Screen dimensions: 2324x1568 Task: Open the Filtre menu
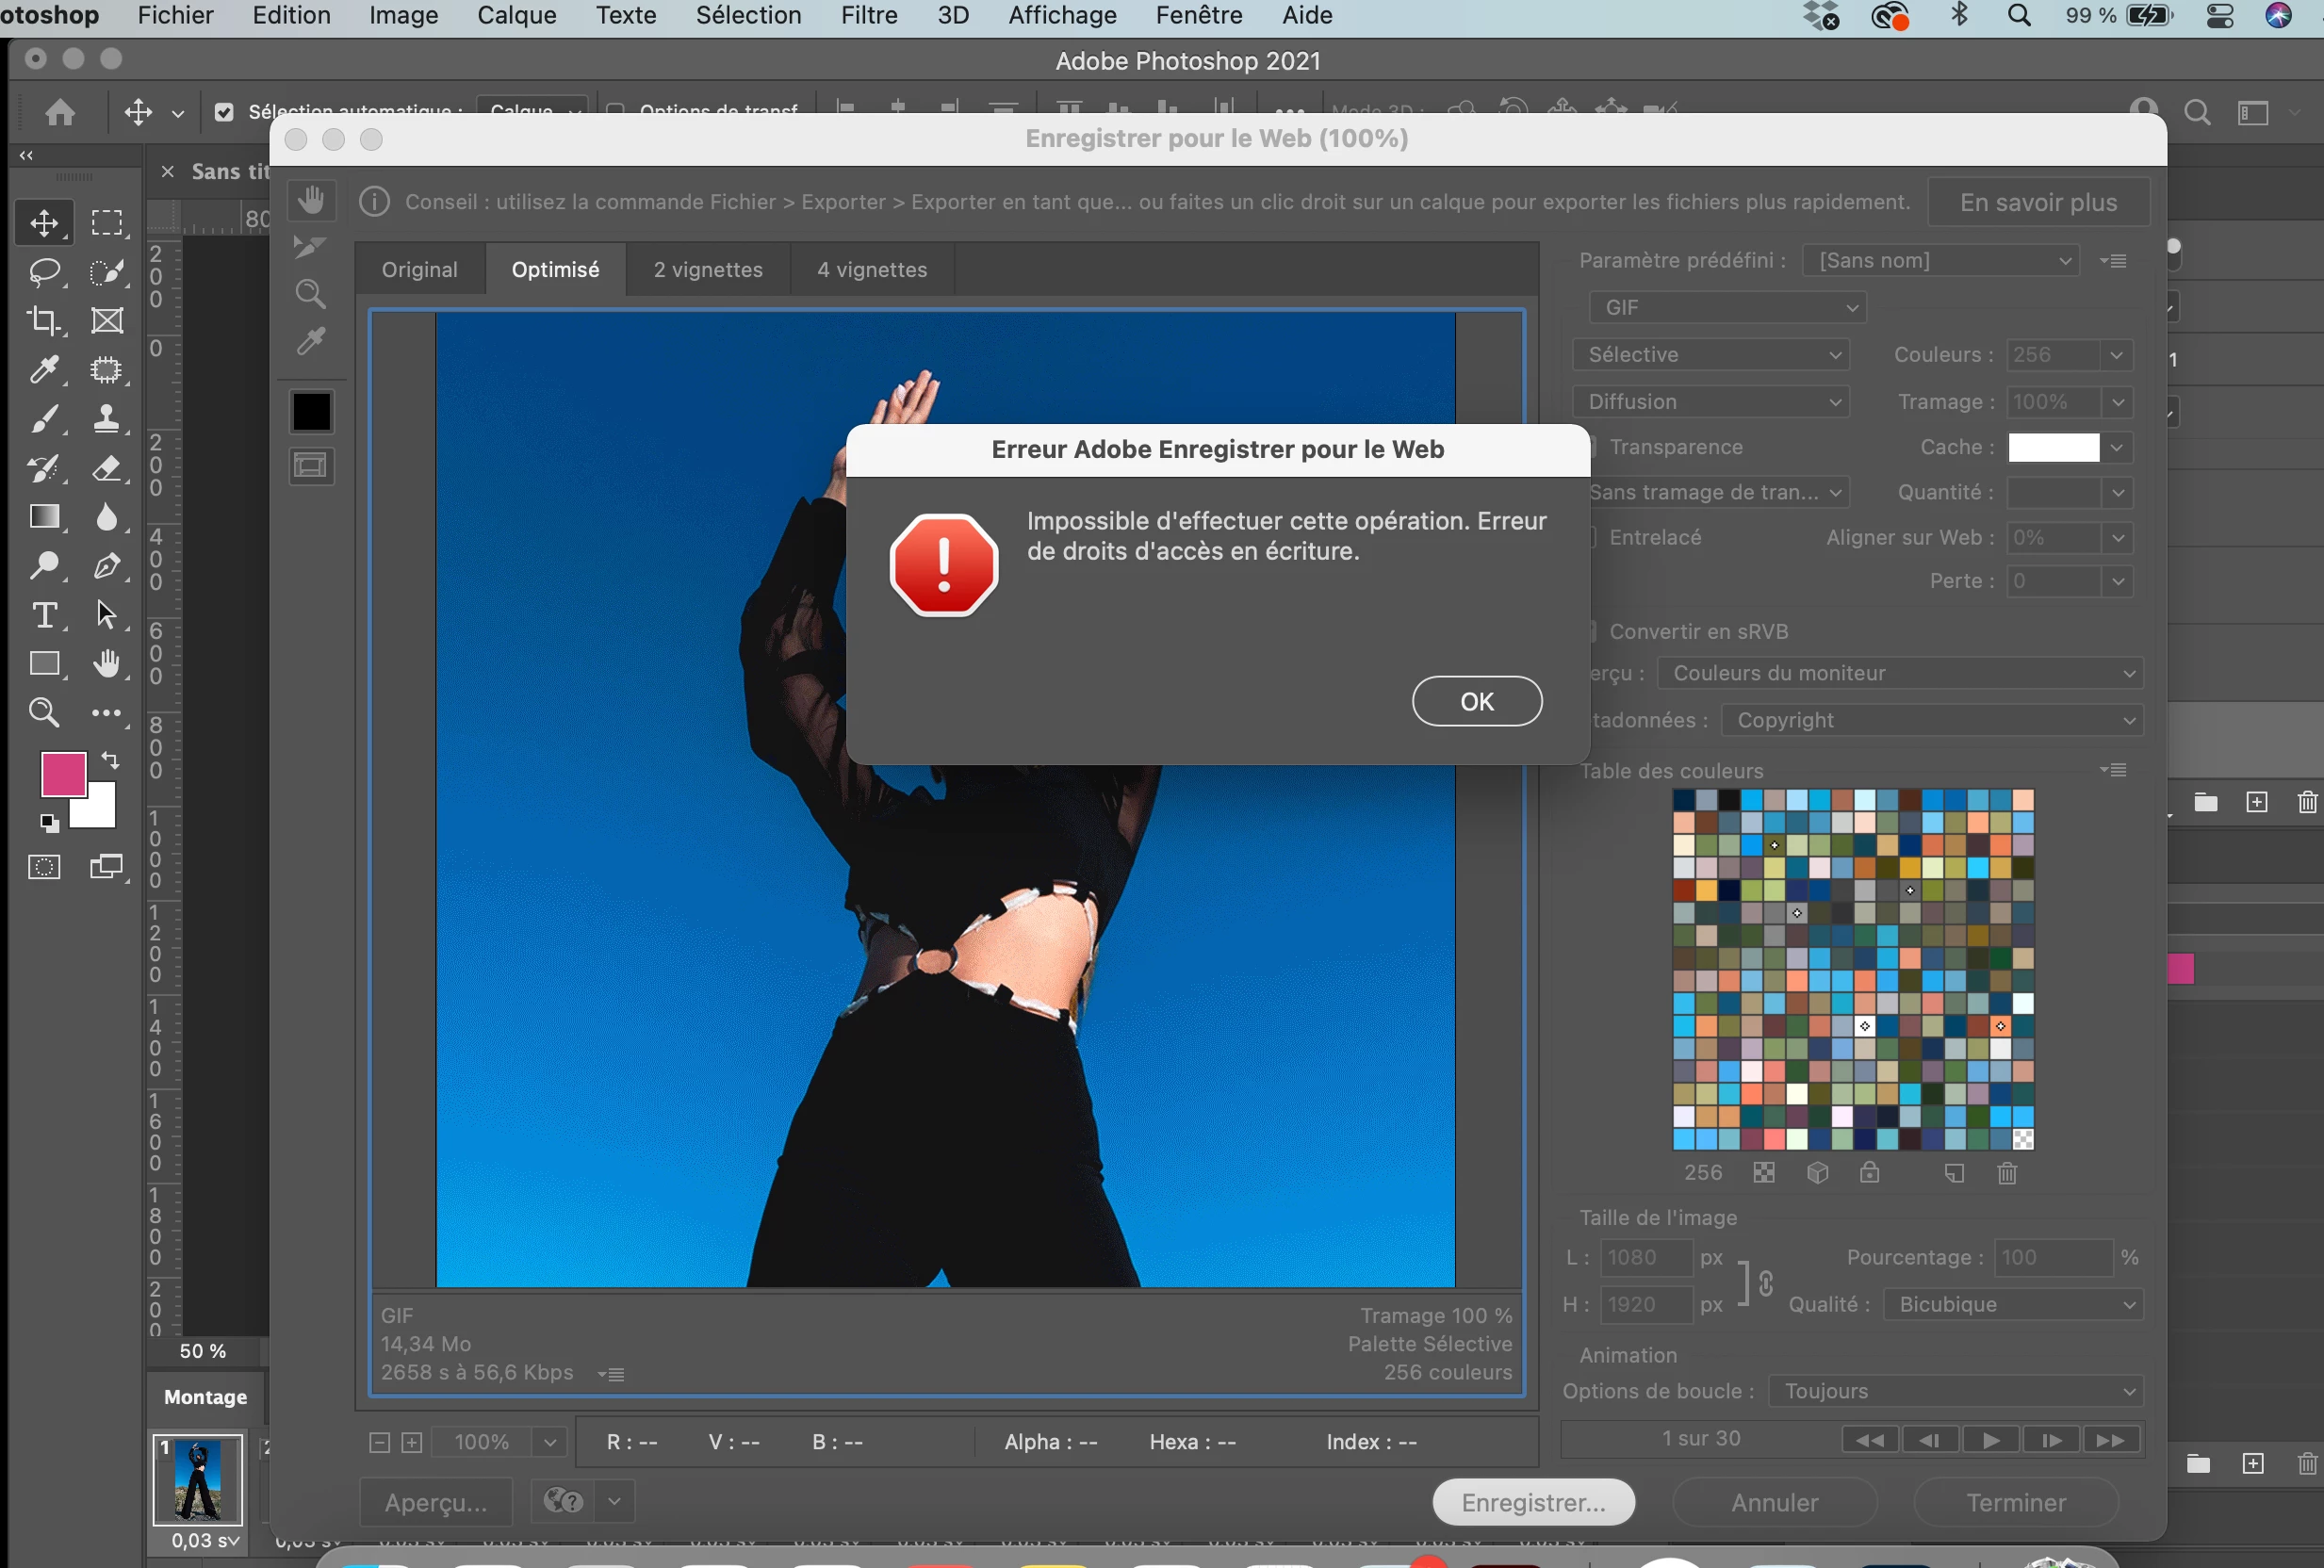click(x=868, y=16)
